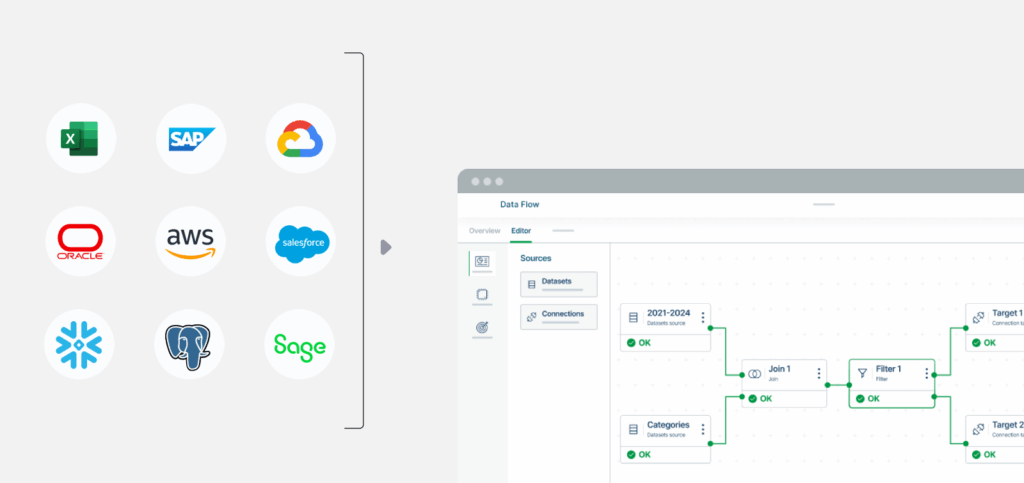This screenshot has height=483, width=1024.
Task: Open the target sidebar icon
Action: [482, 327]
